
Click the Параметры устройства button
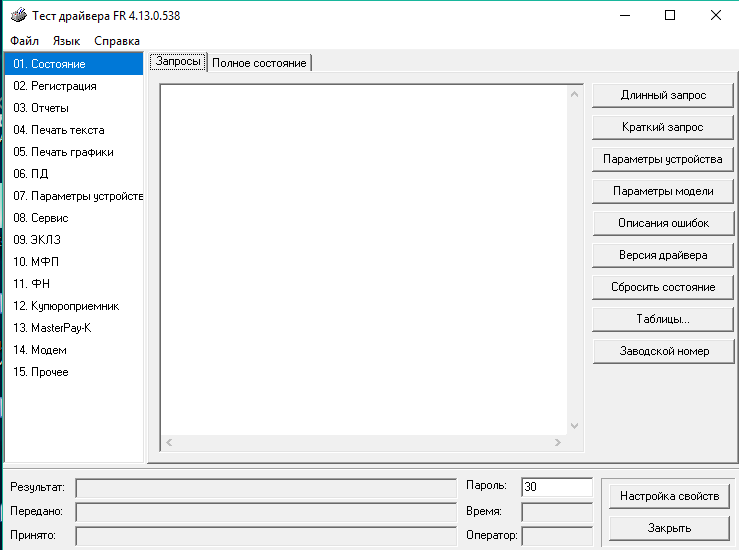click(663, 159)
